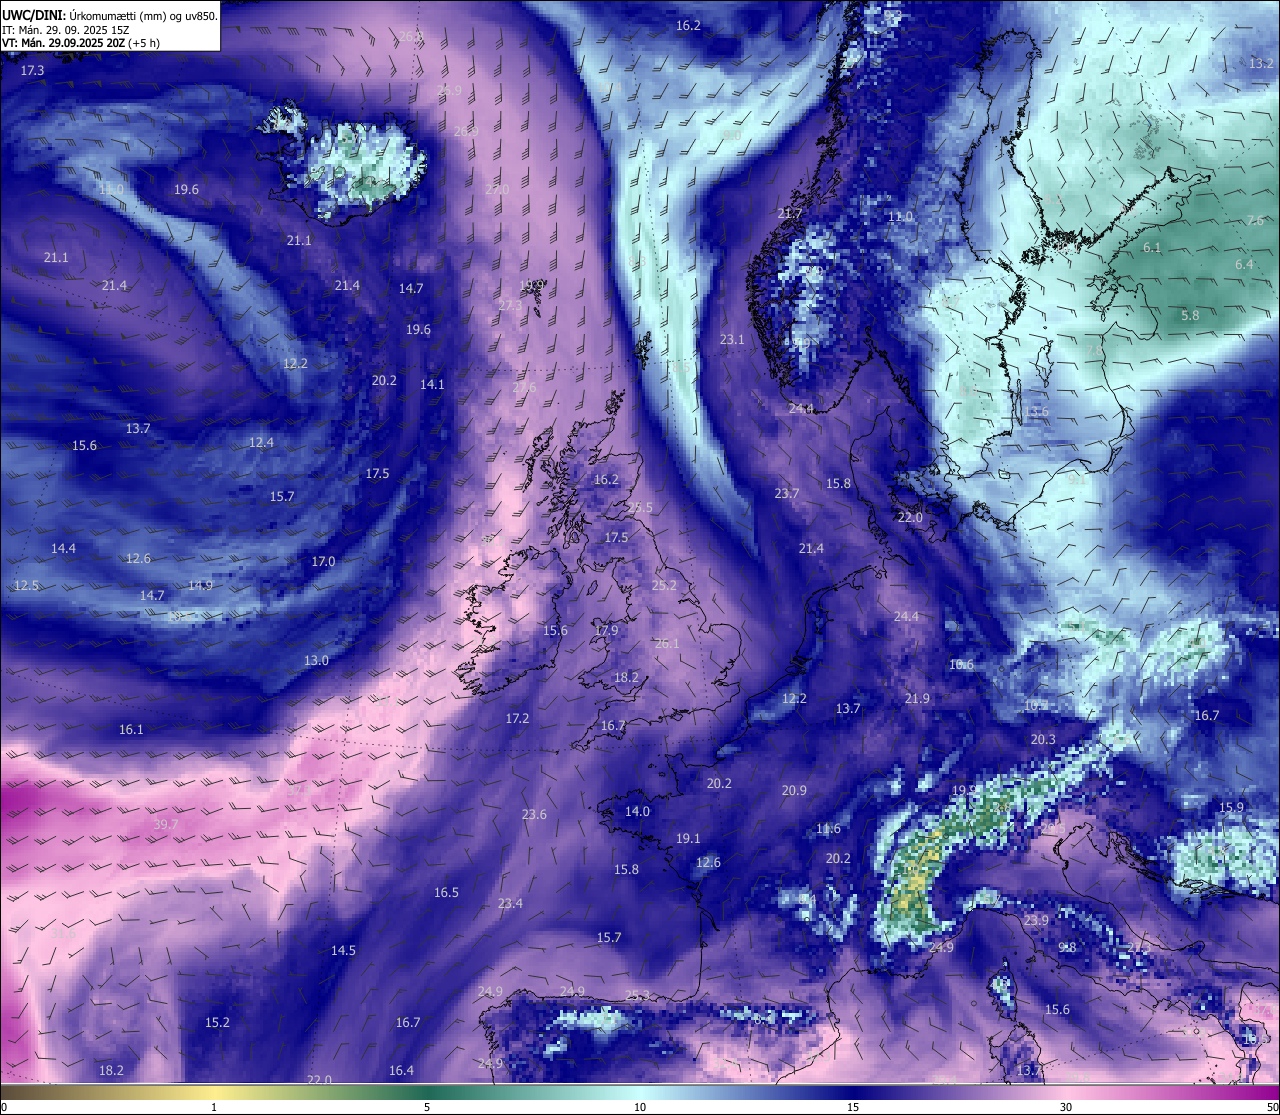
Task: Click the 39.7 value in the pink Atlantic plume
Action: point(166,825)
